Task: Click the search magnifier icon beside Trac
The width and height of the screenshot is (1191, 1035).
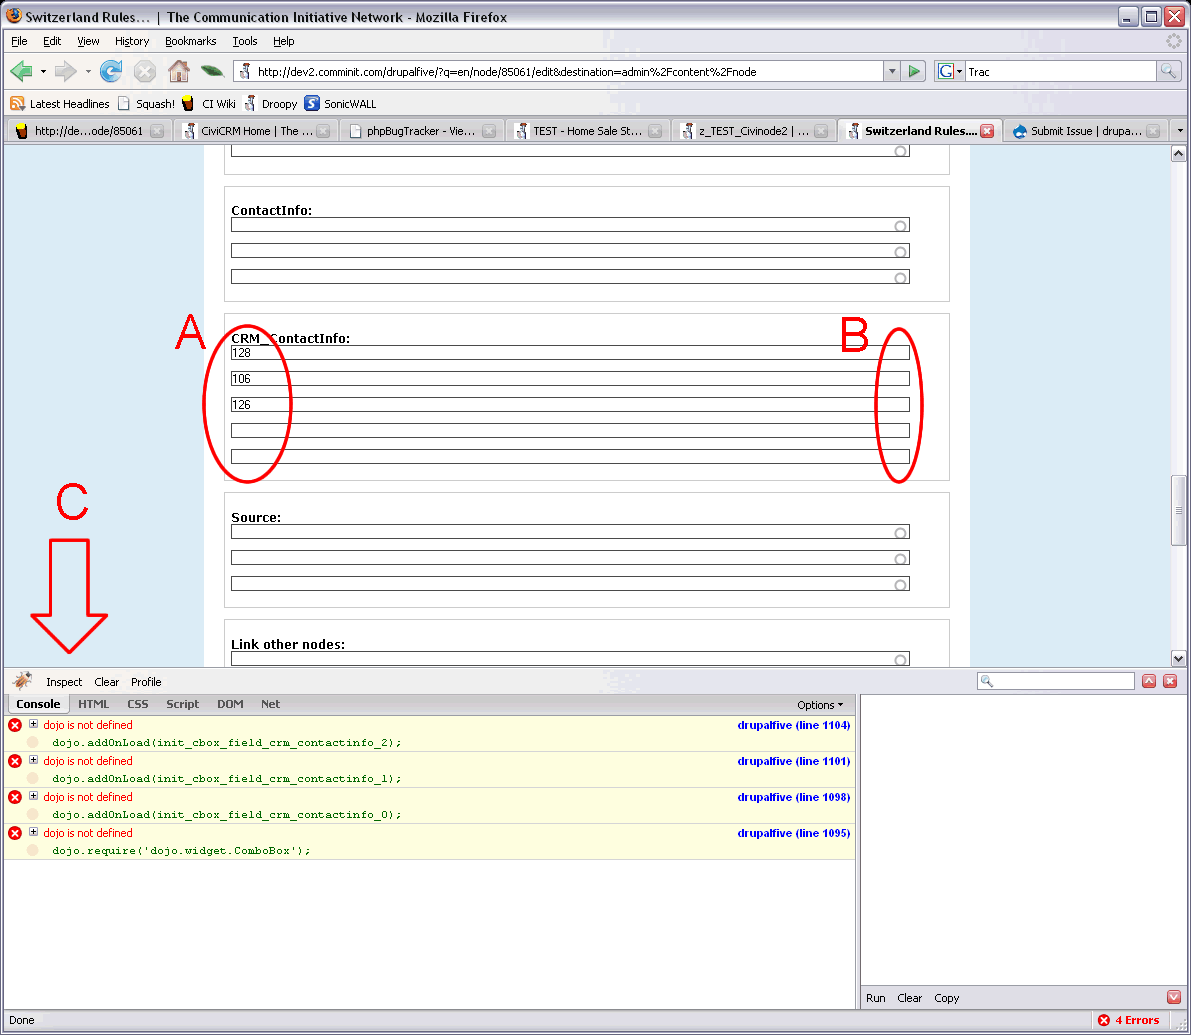Action: 1168,71
